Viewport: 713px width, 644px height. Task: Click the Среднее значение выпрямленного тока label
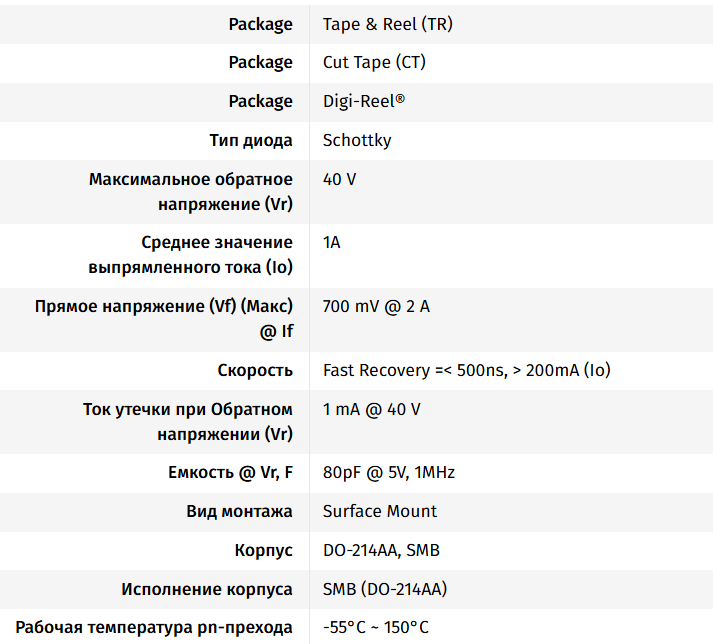[x=191, y=255]
